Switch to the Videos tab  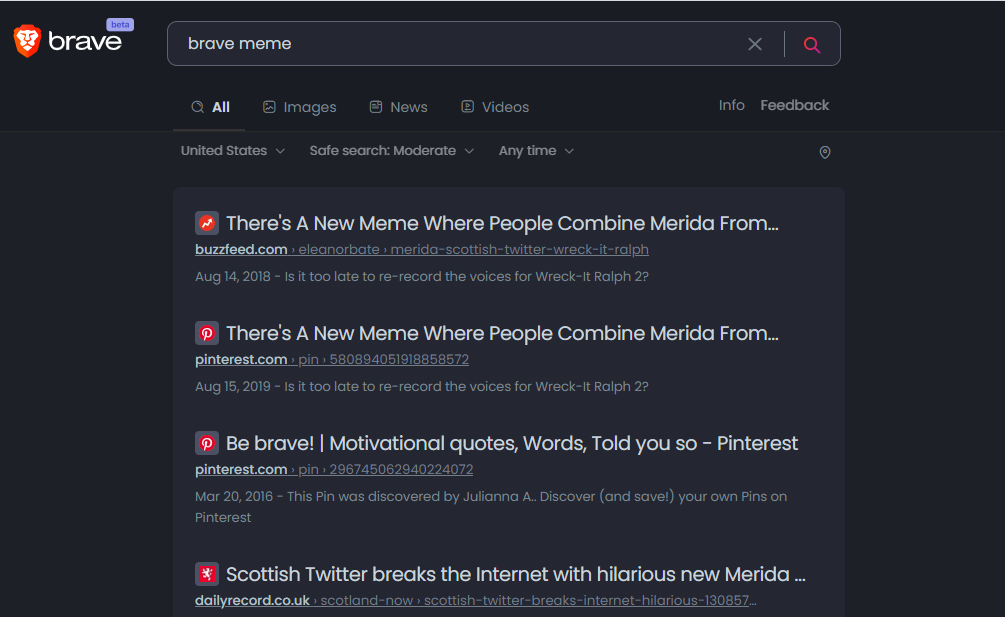[x=495, y=107]
